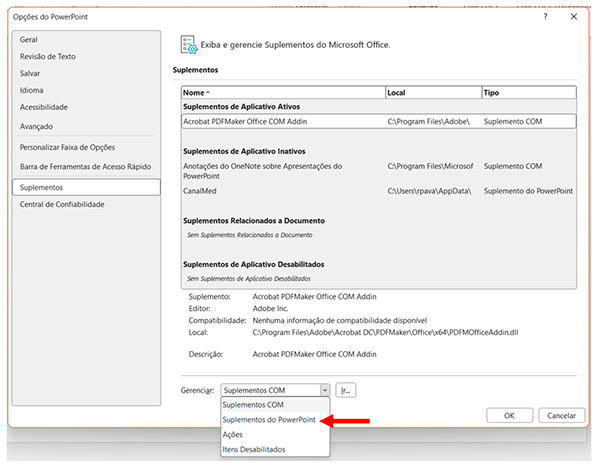Select Anotações do OneNote add-in row
The height and width of the screenshot is (471, 600).
coord(379,171)
